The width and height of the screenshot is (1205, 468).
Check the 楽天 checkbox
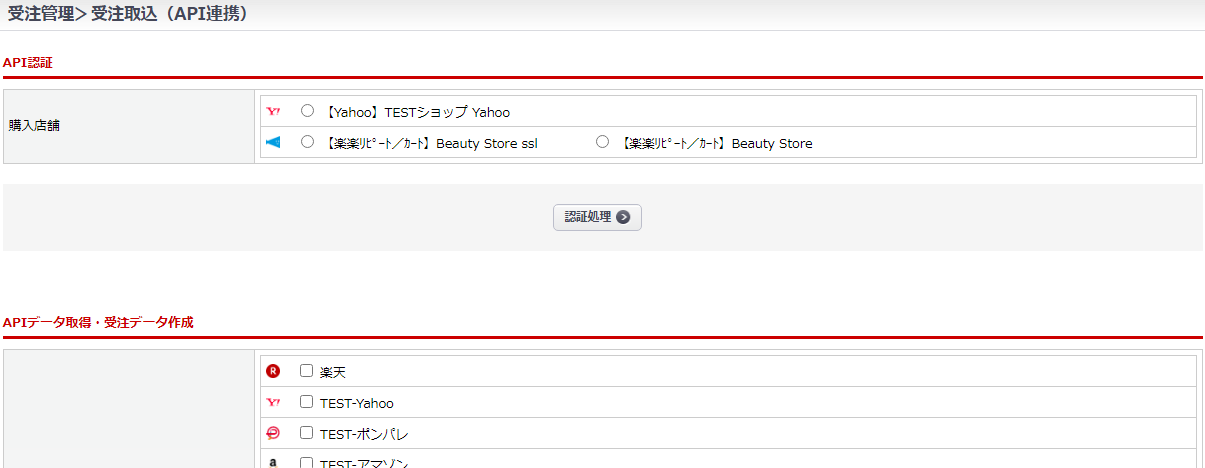(307, 370)
